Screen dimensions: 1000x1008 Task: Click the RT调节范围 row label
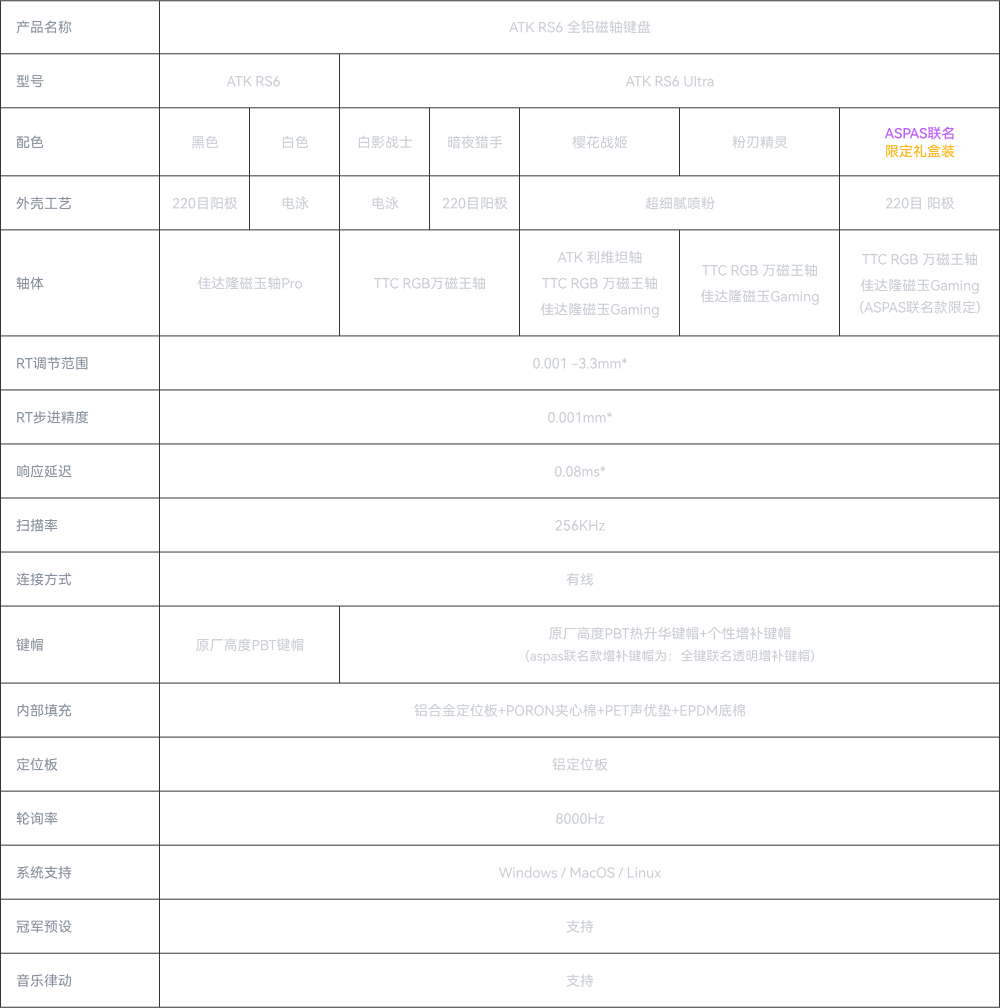pos(52,363)
